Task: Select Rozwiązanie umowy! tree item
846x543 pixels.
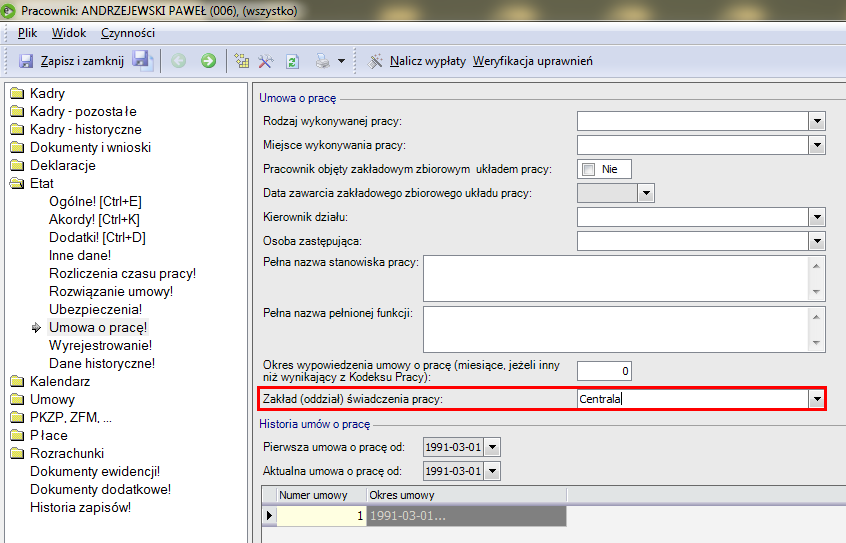Action: 111,291
